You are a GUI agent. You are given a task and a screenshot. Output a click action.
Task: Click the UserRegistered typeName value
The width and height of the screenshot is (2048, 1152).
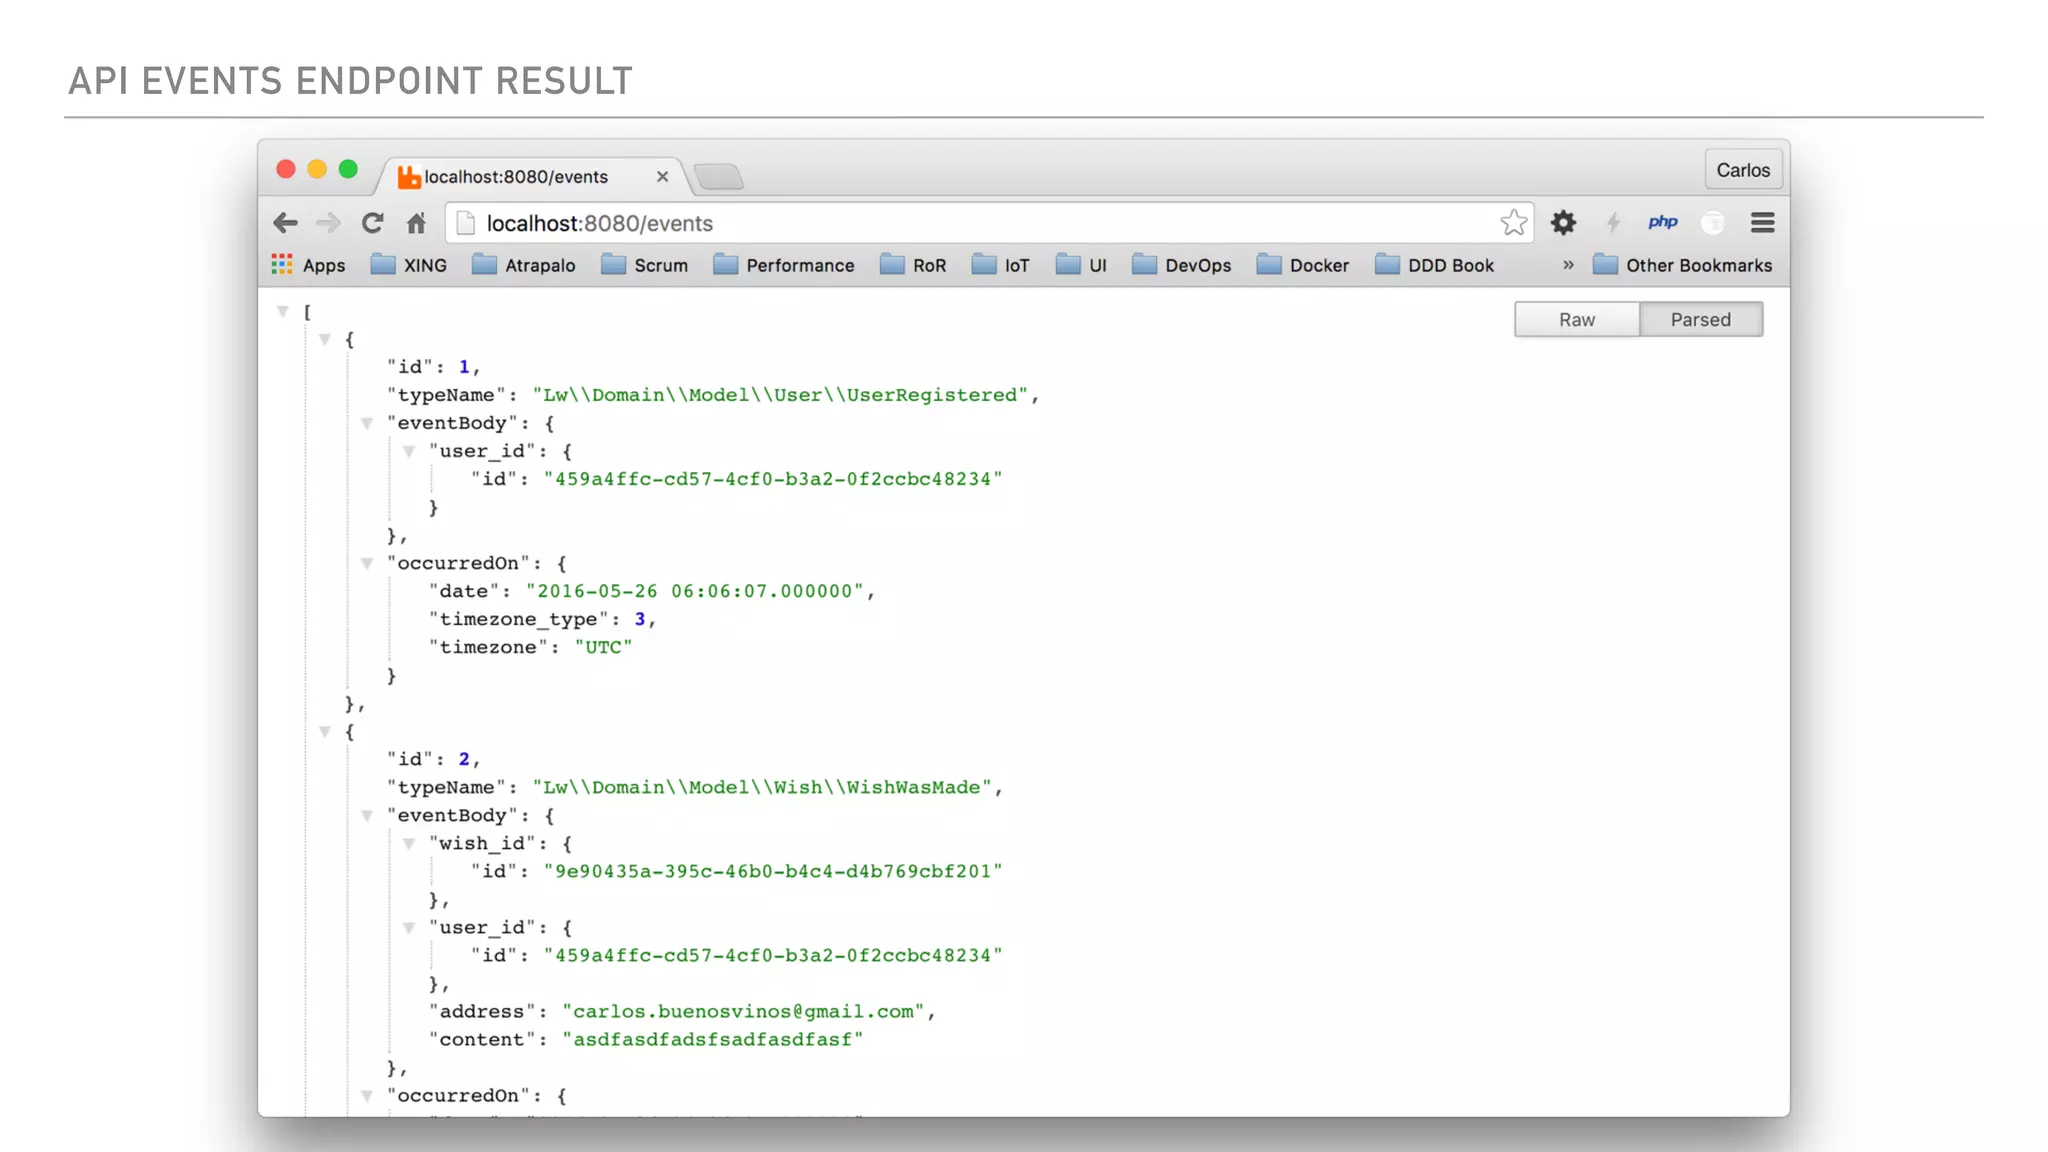[780, 395]
